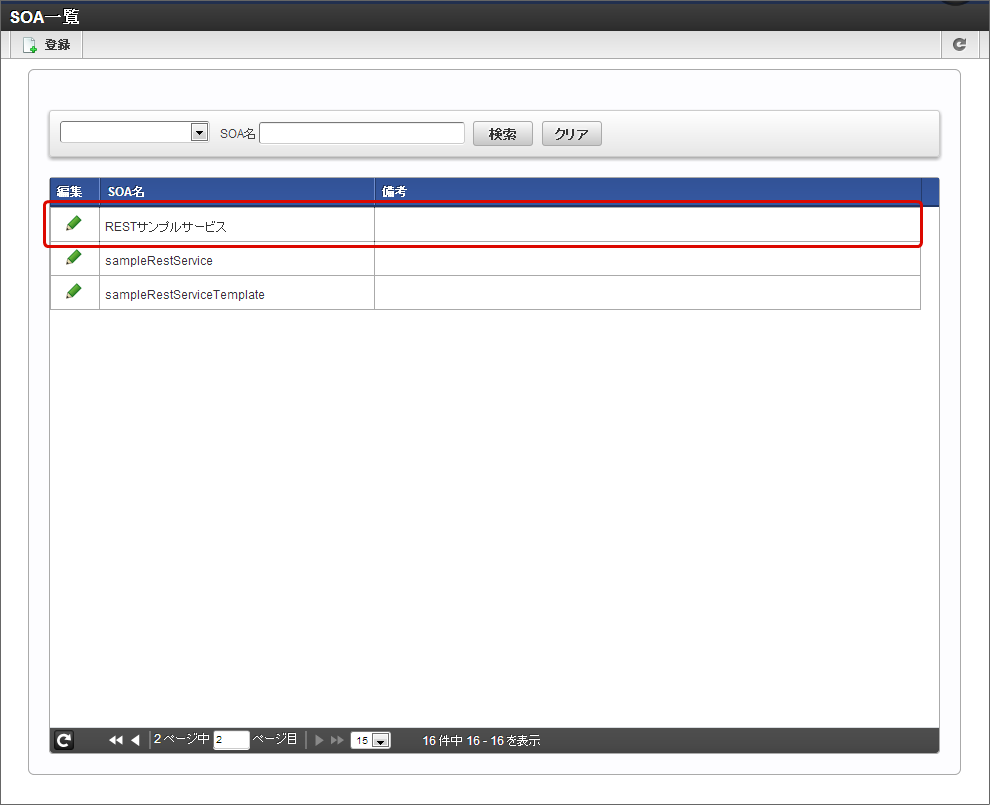
Task: Open the category dropdown beside SOA名
Action: 134,132
